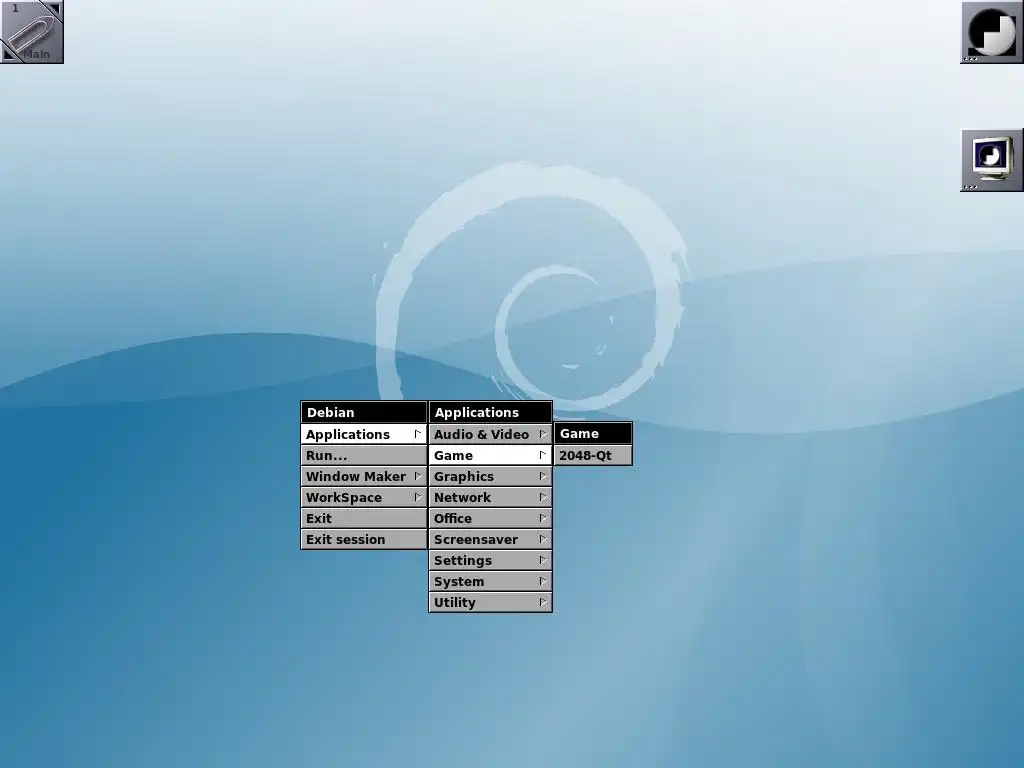Select Applications in the Debian menu
The image size is (1024, 768).
pyautogui.click(x=364, y=434)
